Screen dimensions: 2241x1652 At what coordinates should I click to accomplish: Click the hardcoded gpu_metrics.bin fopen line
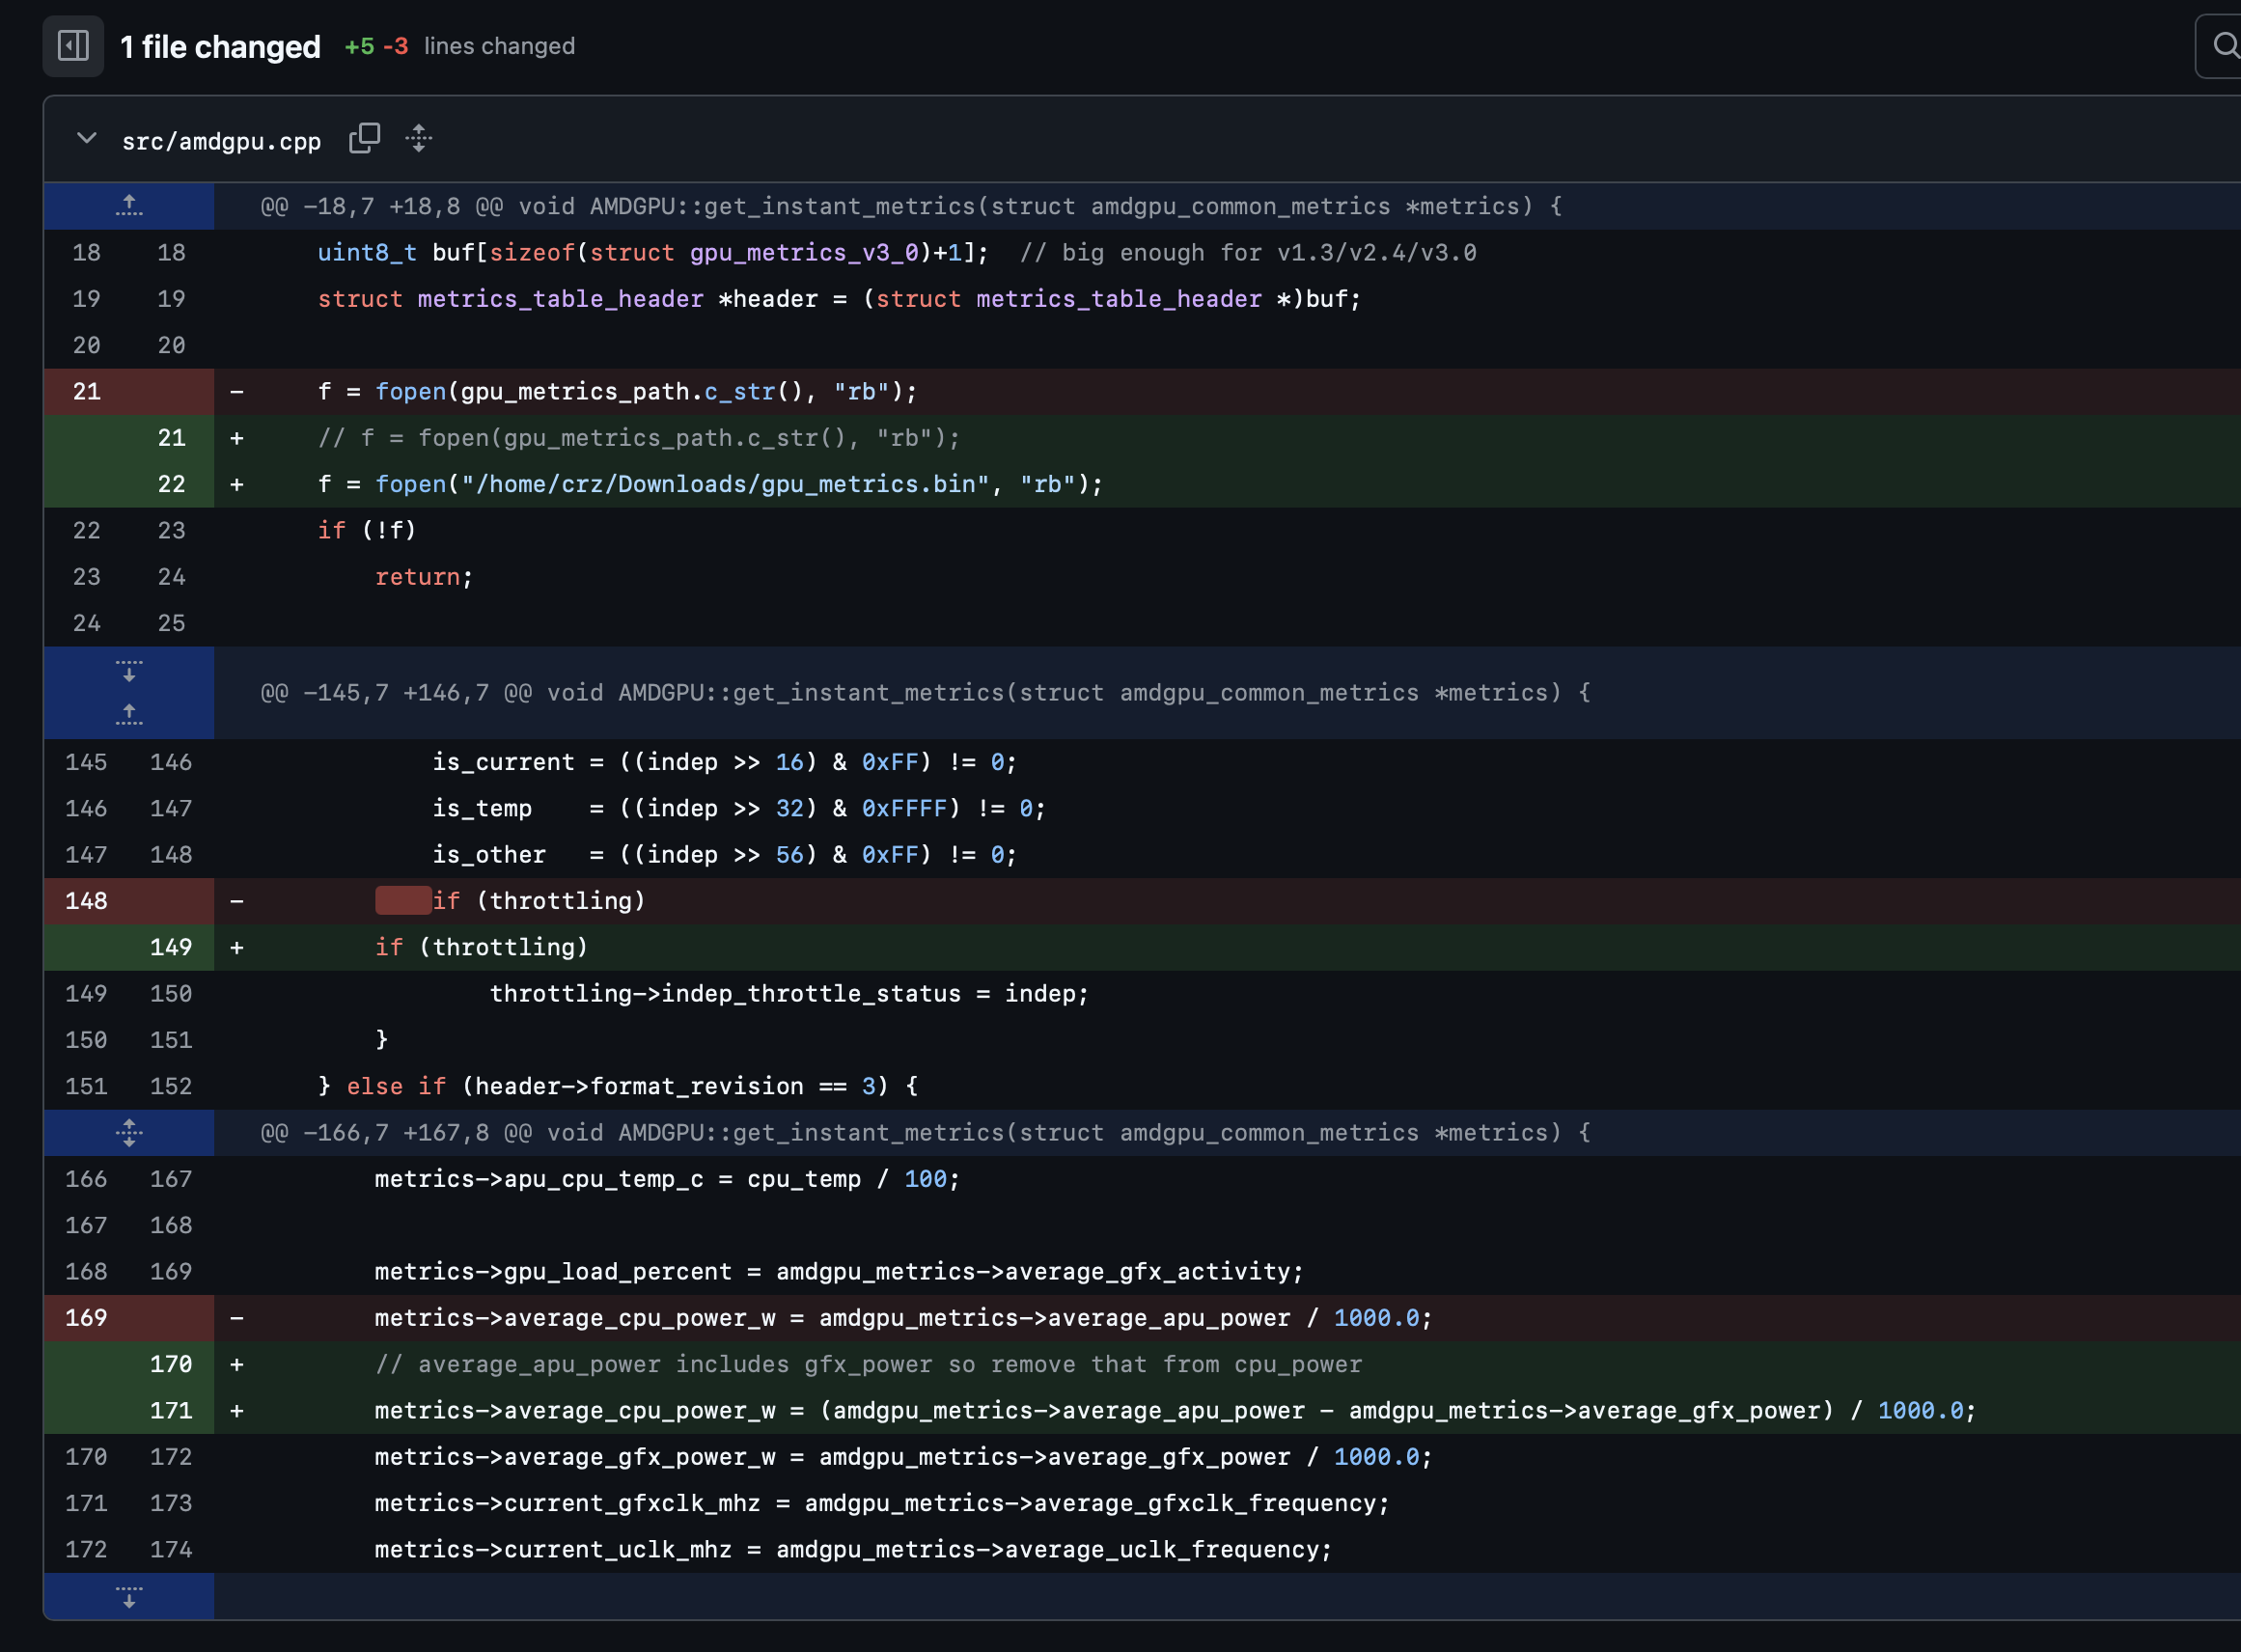[x=710, y=485]
